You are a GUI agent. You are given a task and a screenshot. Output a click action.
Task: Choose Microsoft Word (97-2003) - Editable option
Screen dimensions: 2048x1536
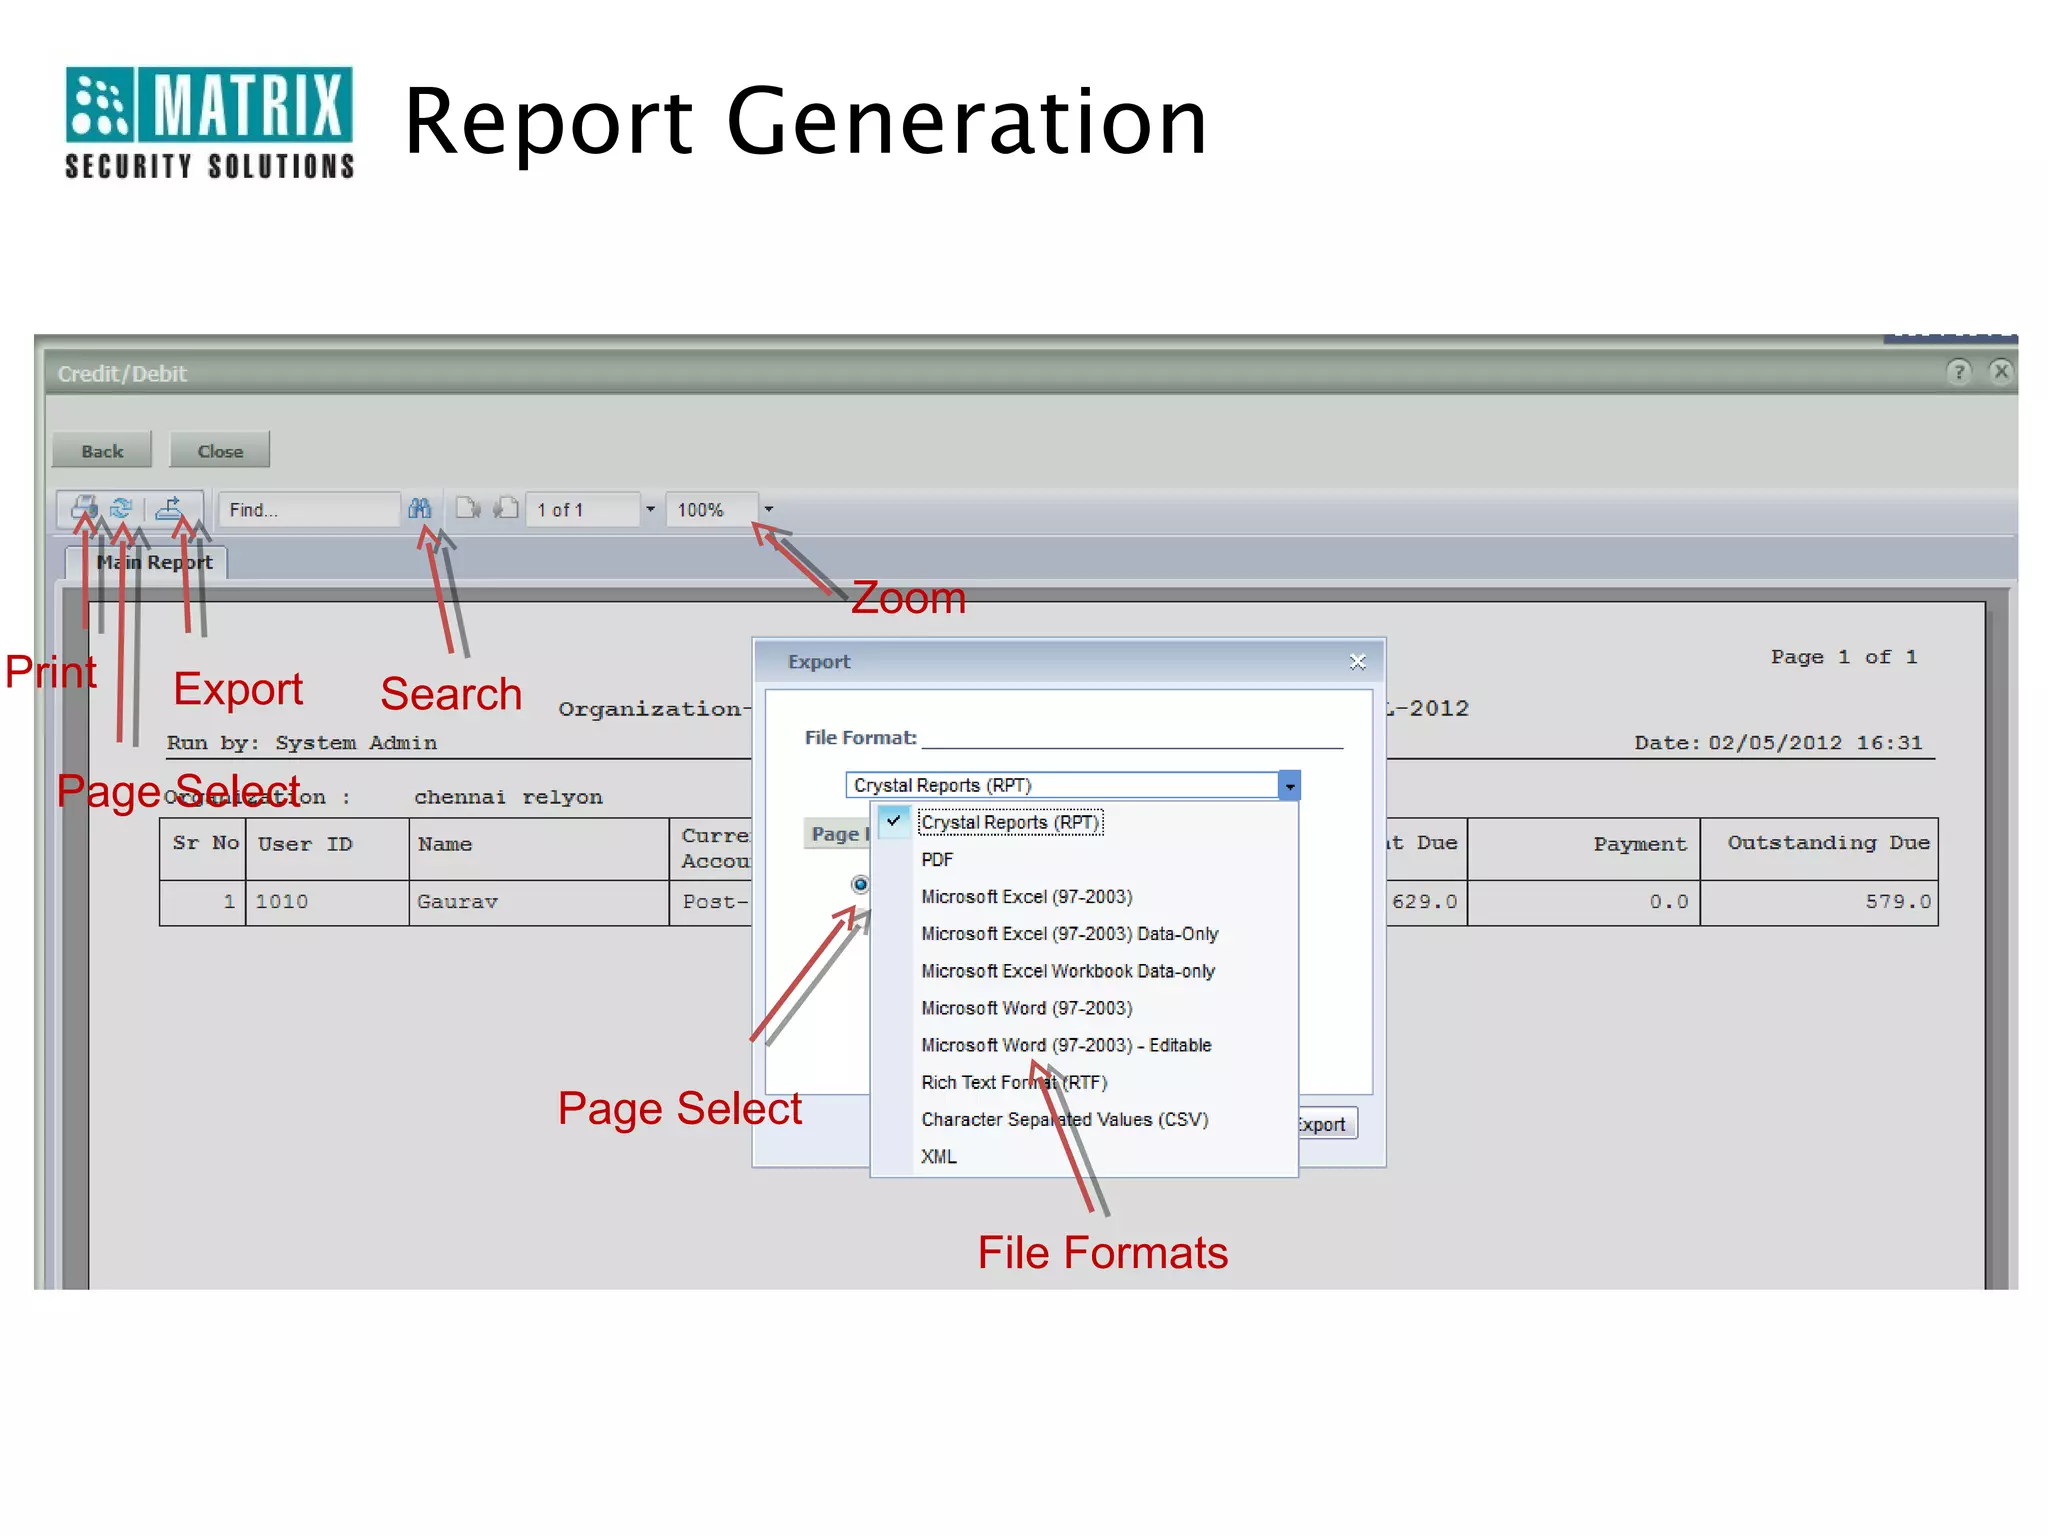tap(1086, 1045)
